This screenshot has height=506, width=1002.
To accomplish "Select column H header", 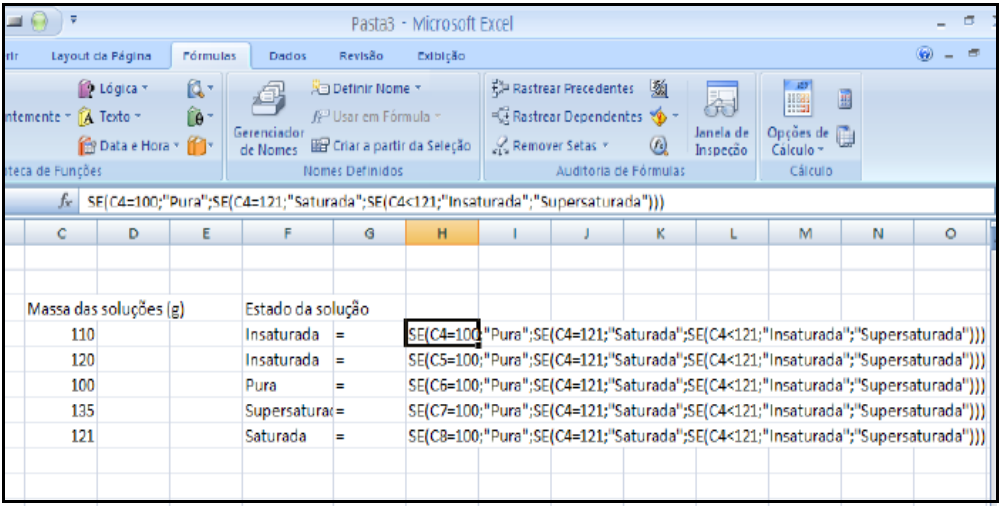I will (x=442, y=233).
